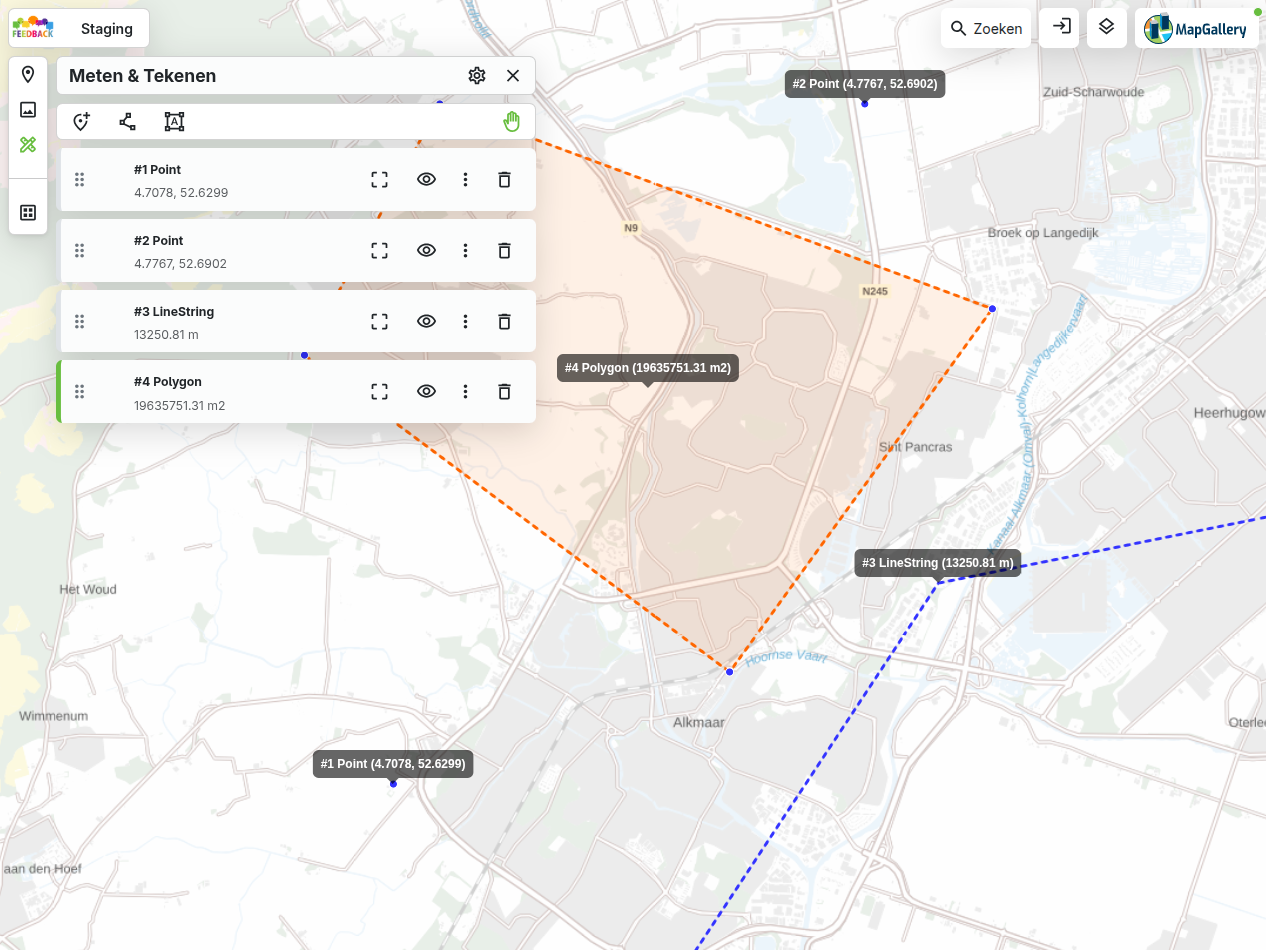Click the Zoeken search button
This screenshot has width=1266, height=950.
coord(987,28)
